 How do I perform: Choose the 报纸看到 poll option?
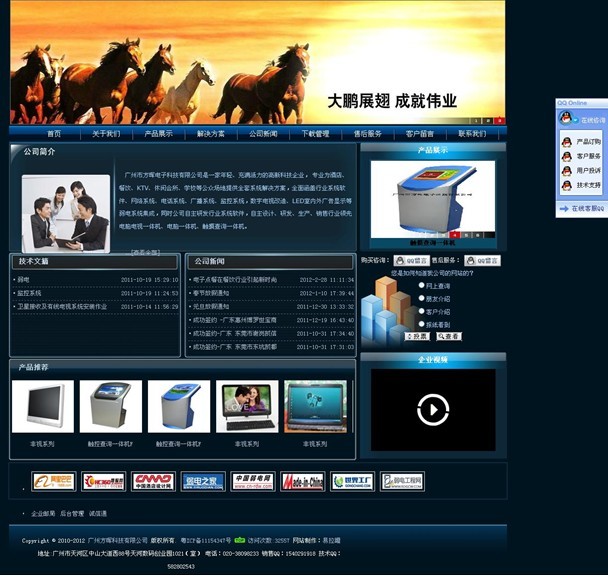coord(422,324)
